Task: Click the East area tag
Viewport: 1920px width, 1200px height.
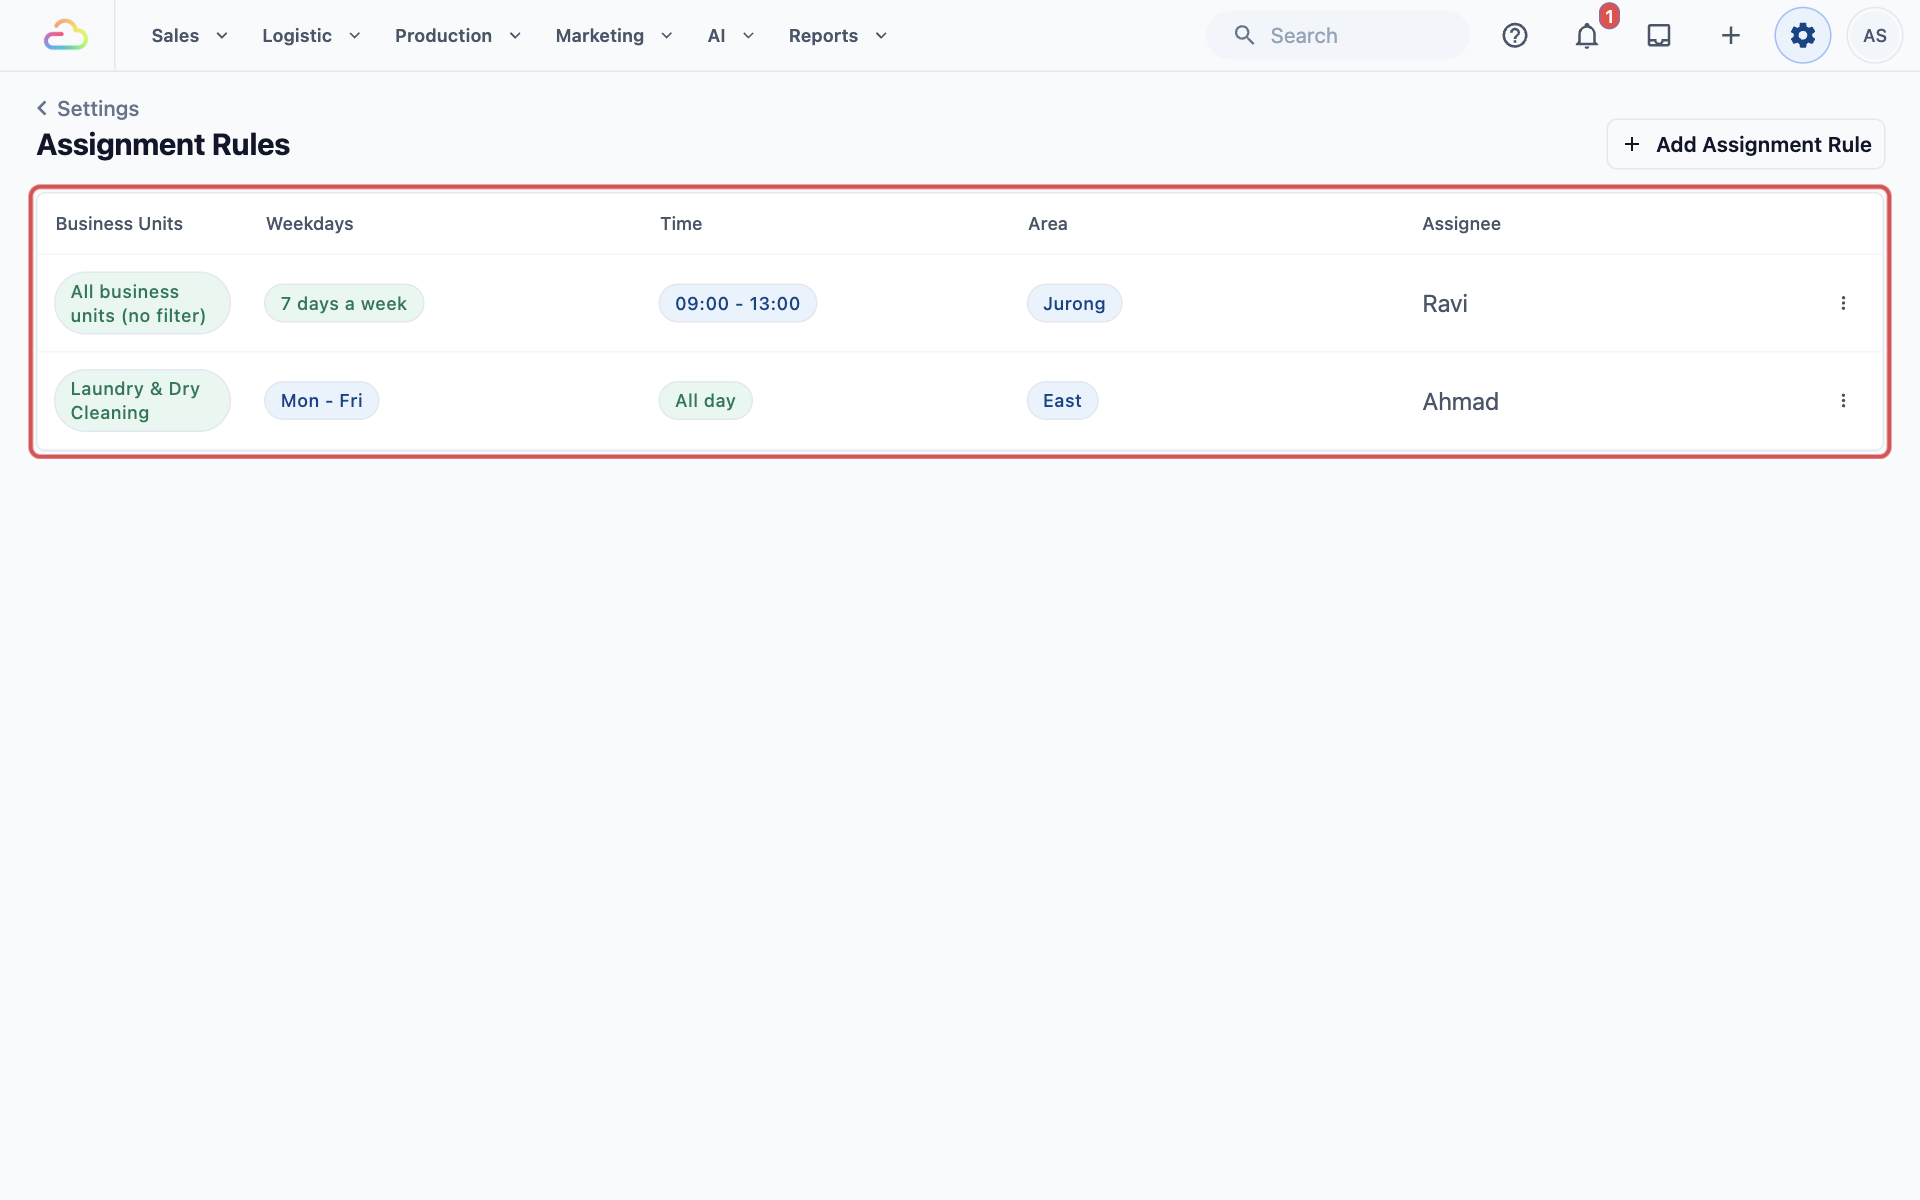Action: point(1062,401)
